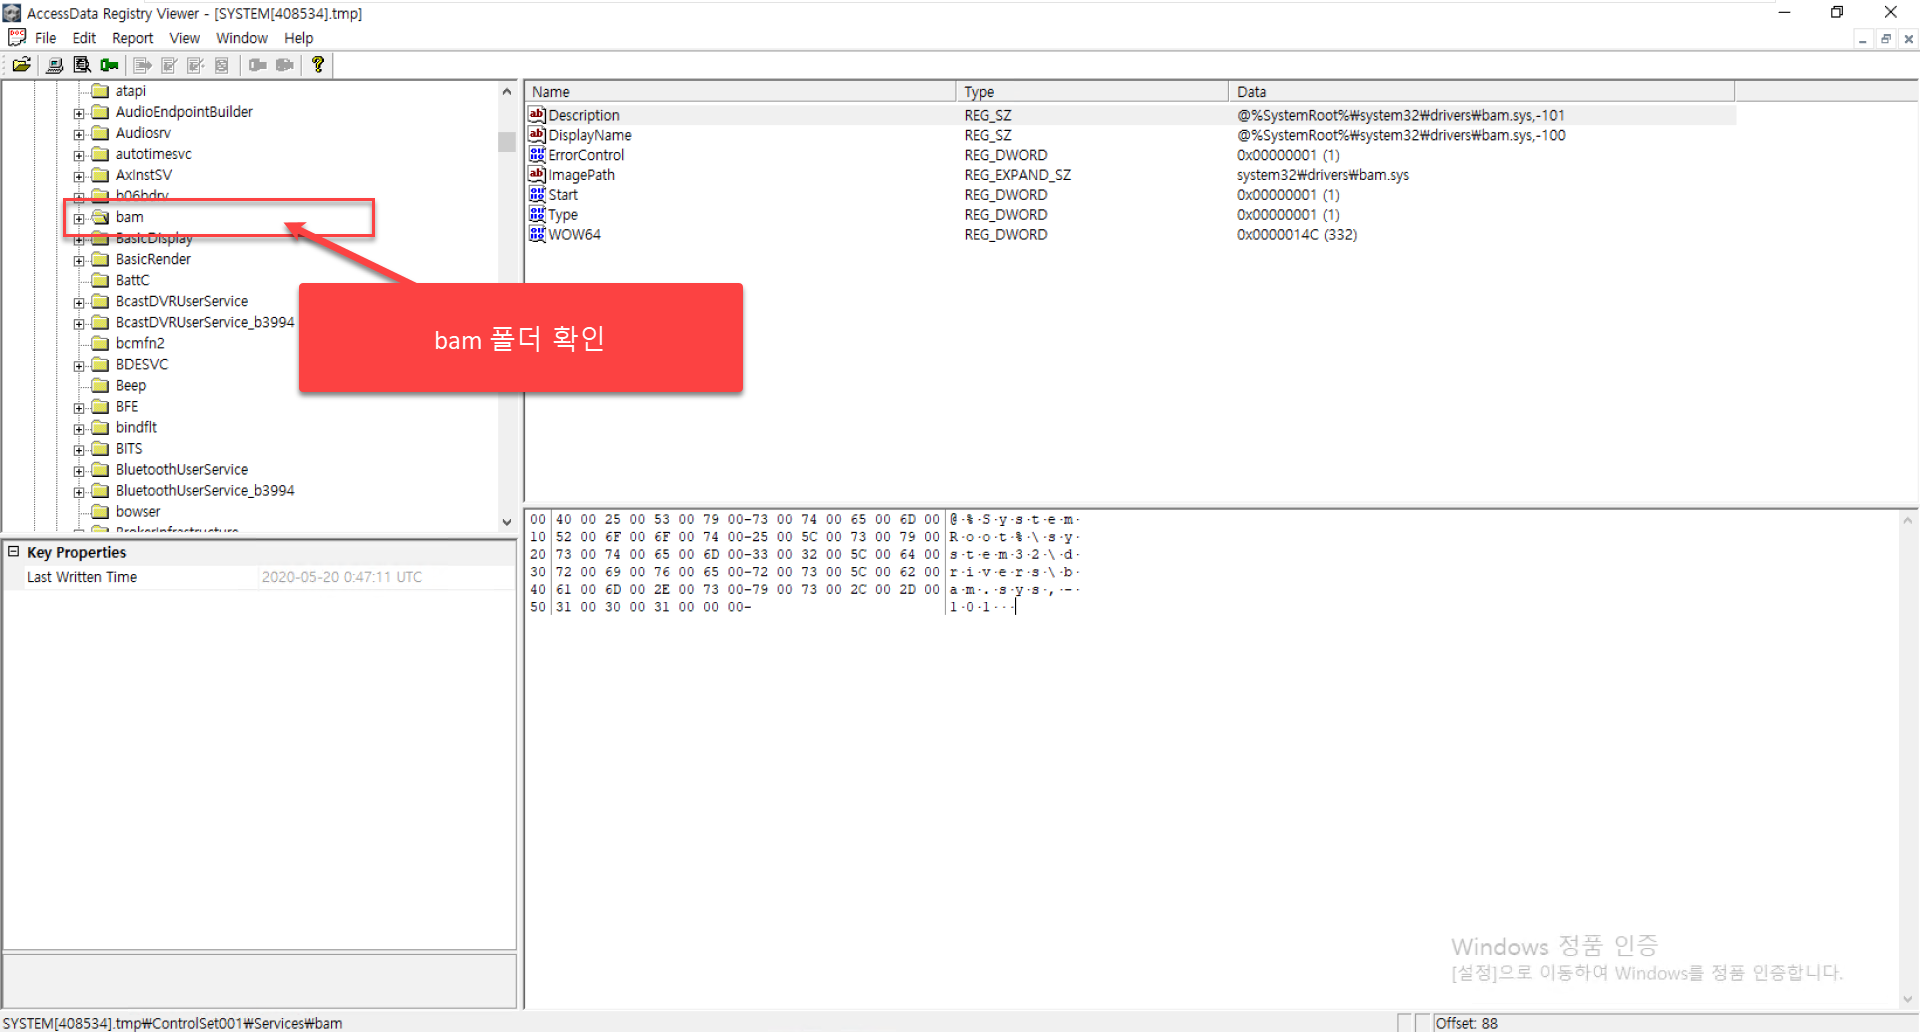This screenshot has width=1920, height=1032.
Task: Open the Window menu
Action: pyautogui.click(x=242, y=38)
